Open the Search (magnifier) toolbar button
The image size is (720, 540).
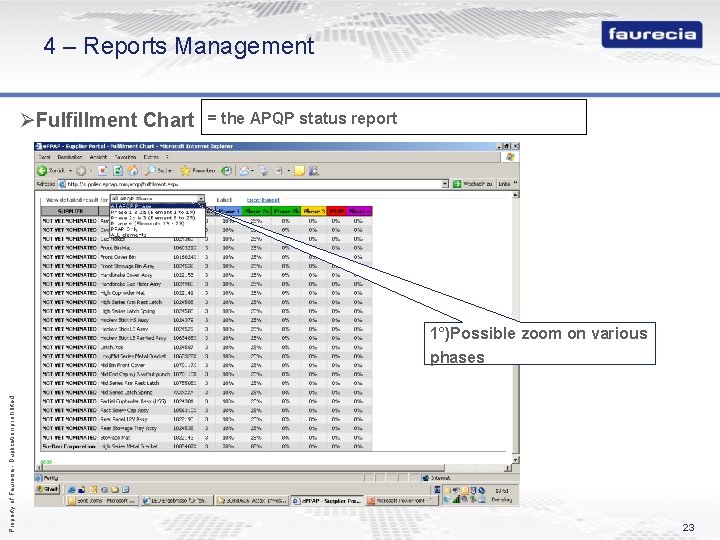coord(159,171)
